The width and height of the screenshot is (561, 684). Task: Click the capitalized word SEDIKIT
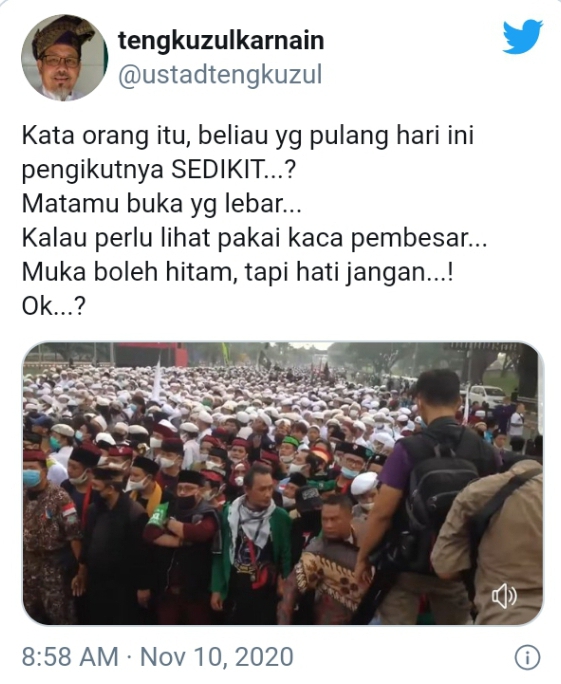coord(217,170)
